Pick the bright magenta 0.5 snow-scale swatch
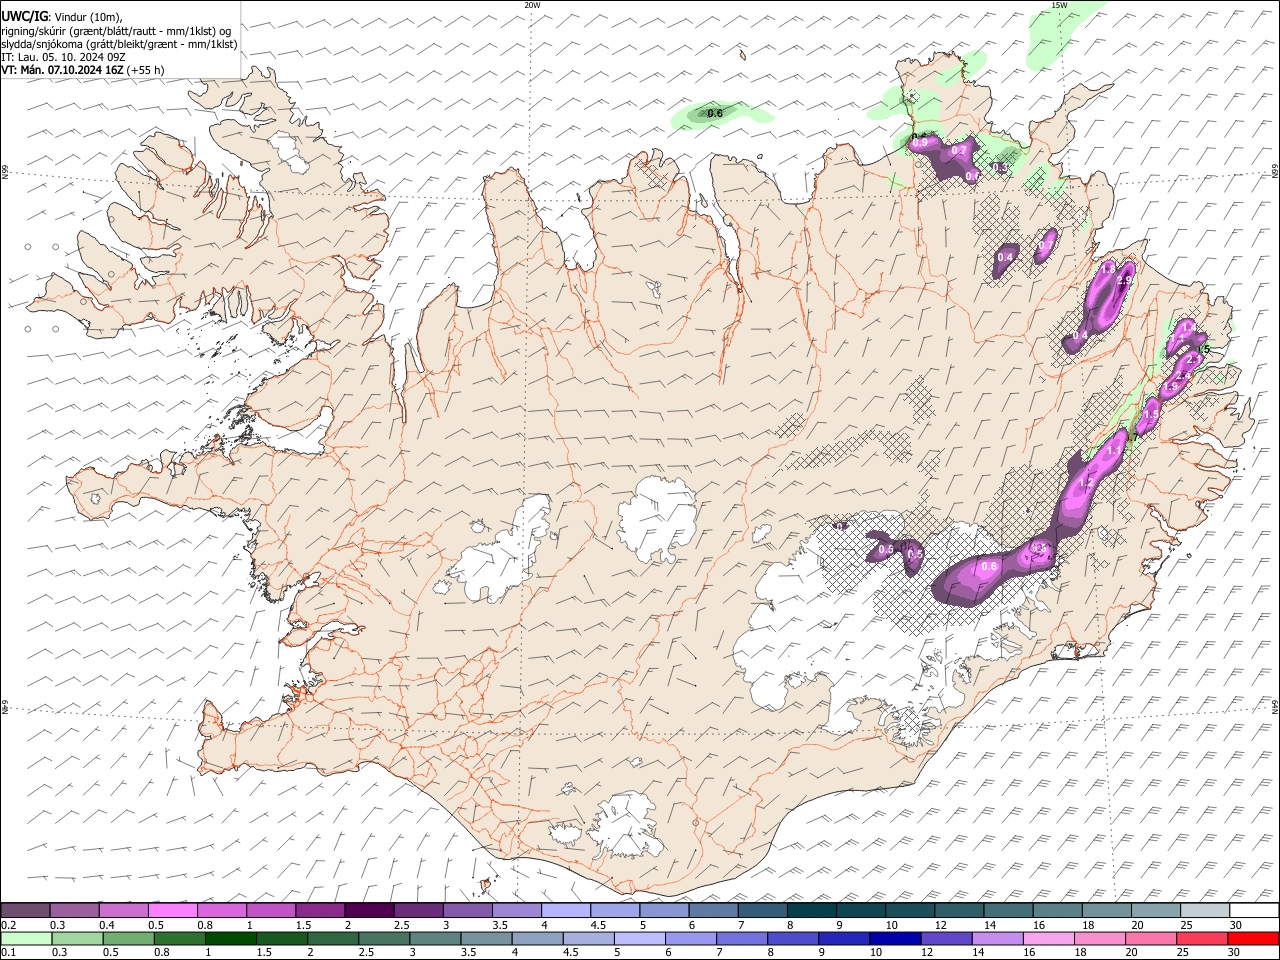This screenshot has height=960, width=1280. pyautogui.click(x=173, y=910)
